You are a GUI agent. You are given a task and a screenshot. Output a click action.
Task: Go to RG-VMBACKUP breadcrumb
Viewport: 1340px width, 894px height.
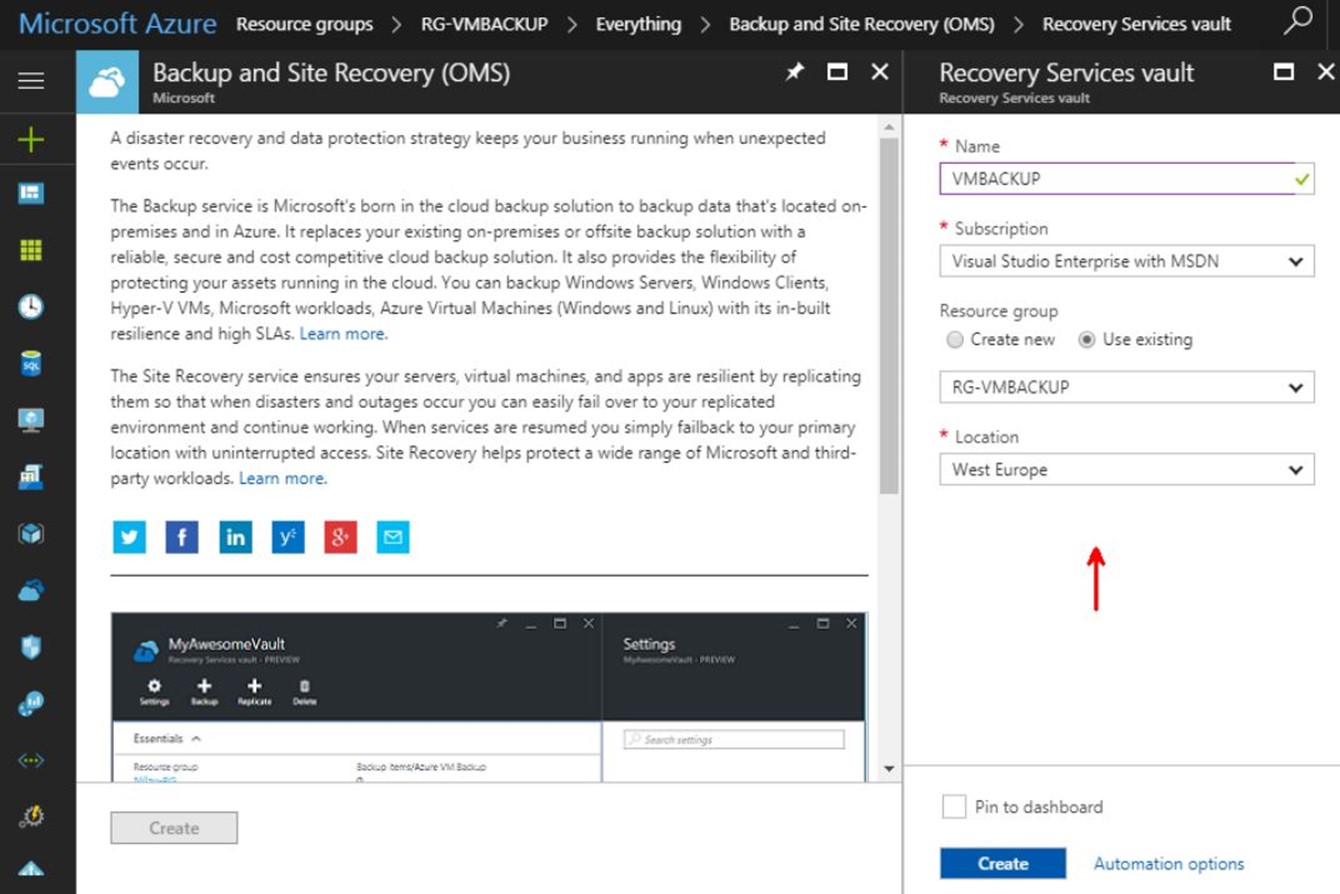click(484, 24)
